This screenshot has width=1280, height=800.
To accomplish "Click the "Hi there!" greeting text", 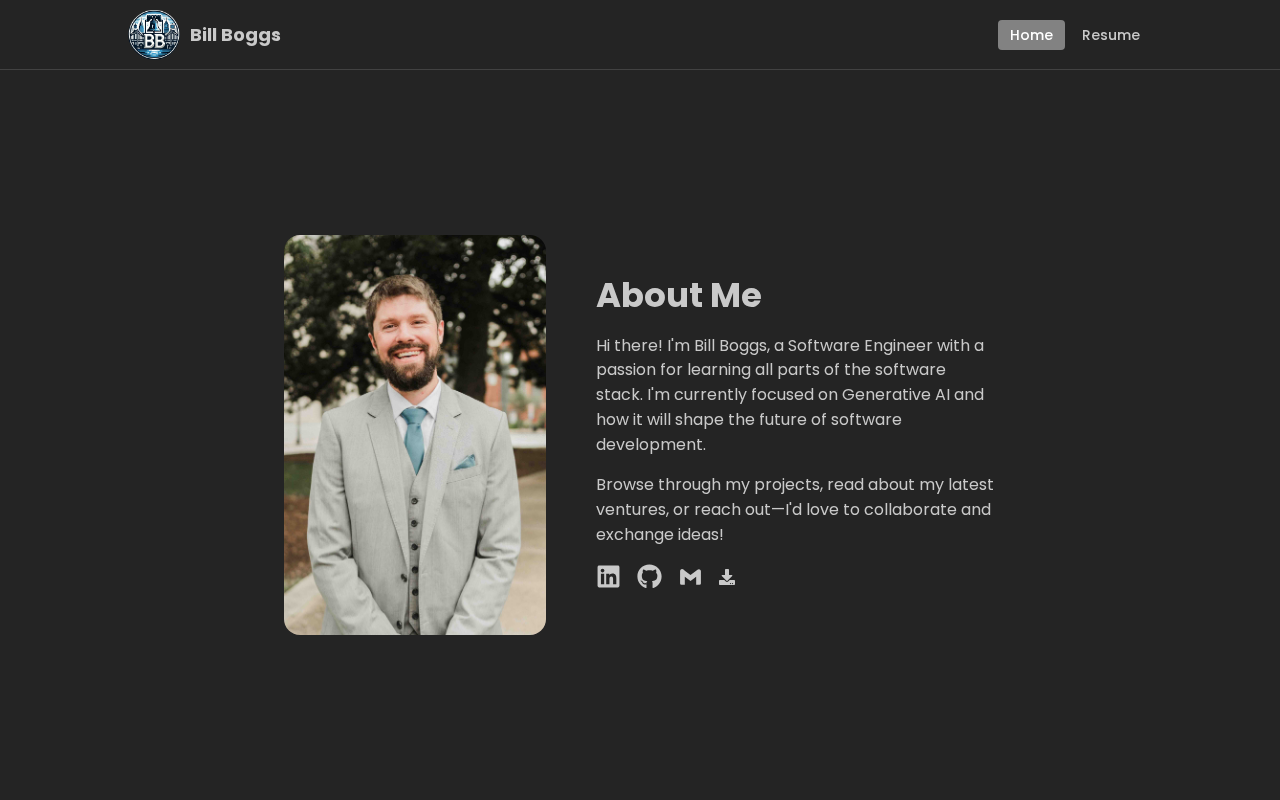I will click(629, 346).
